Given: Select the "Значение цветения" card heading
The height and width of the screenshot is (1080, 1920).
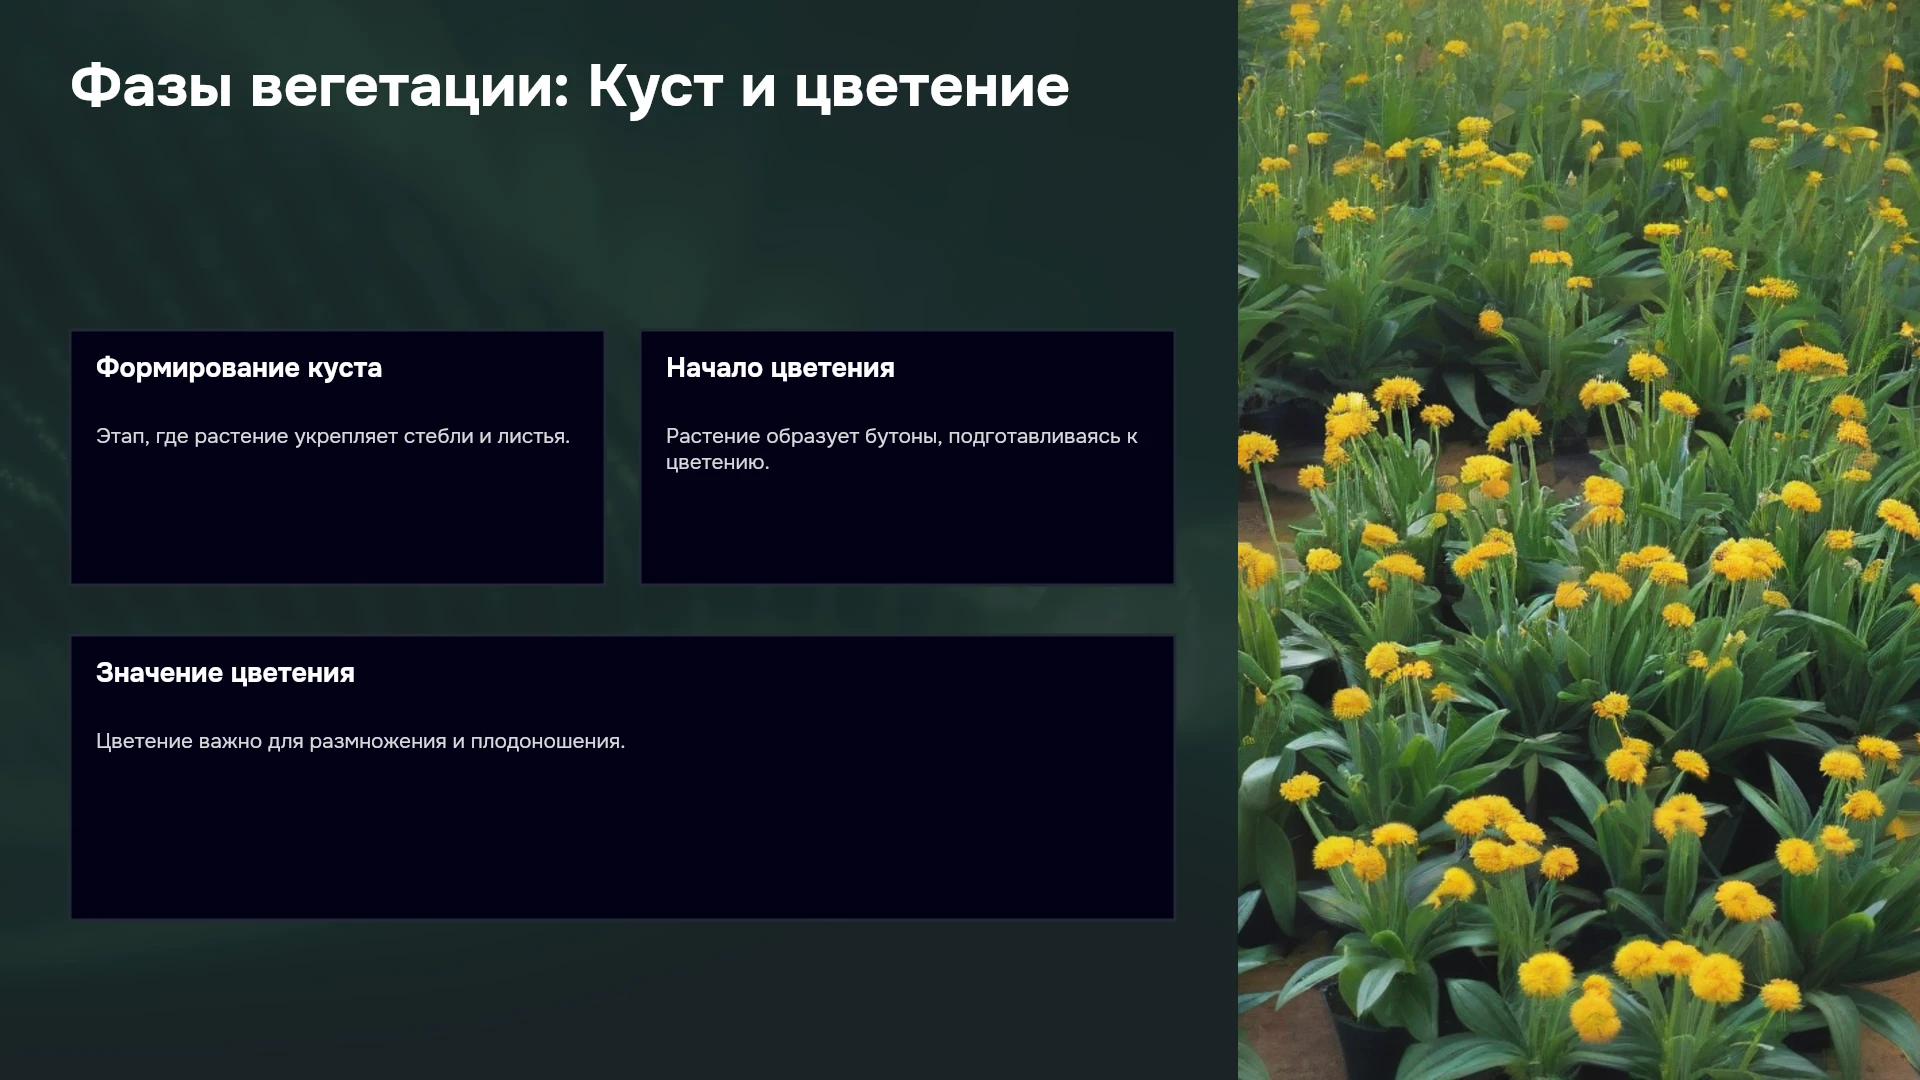Looking at the screenshot, I should pos(225,673).
